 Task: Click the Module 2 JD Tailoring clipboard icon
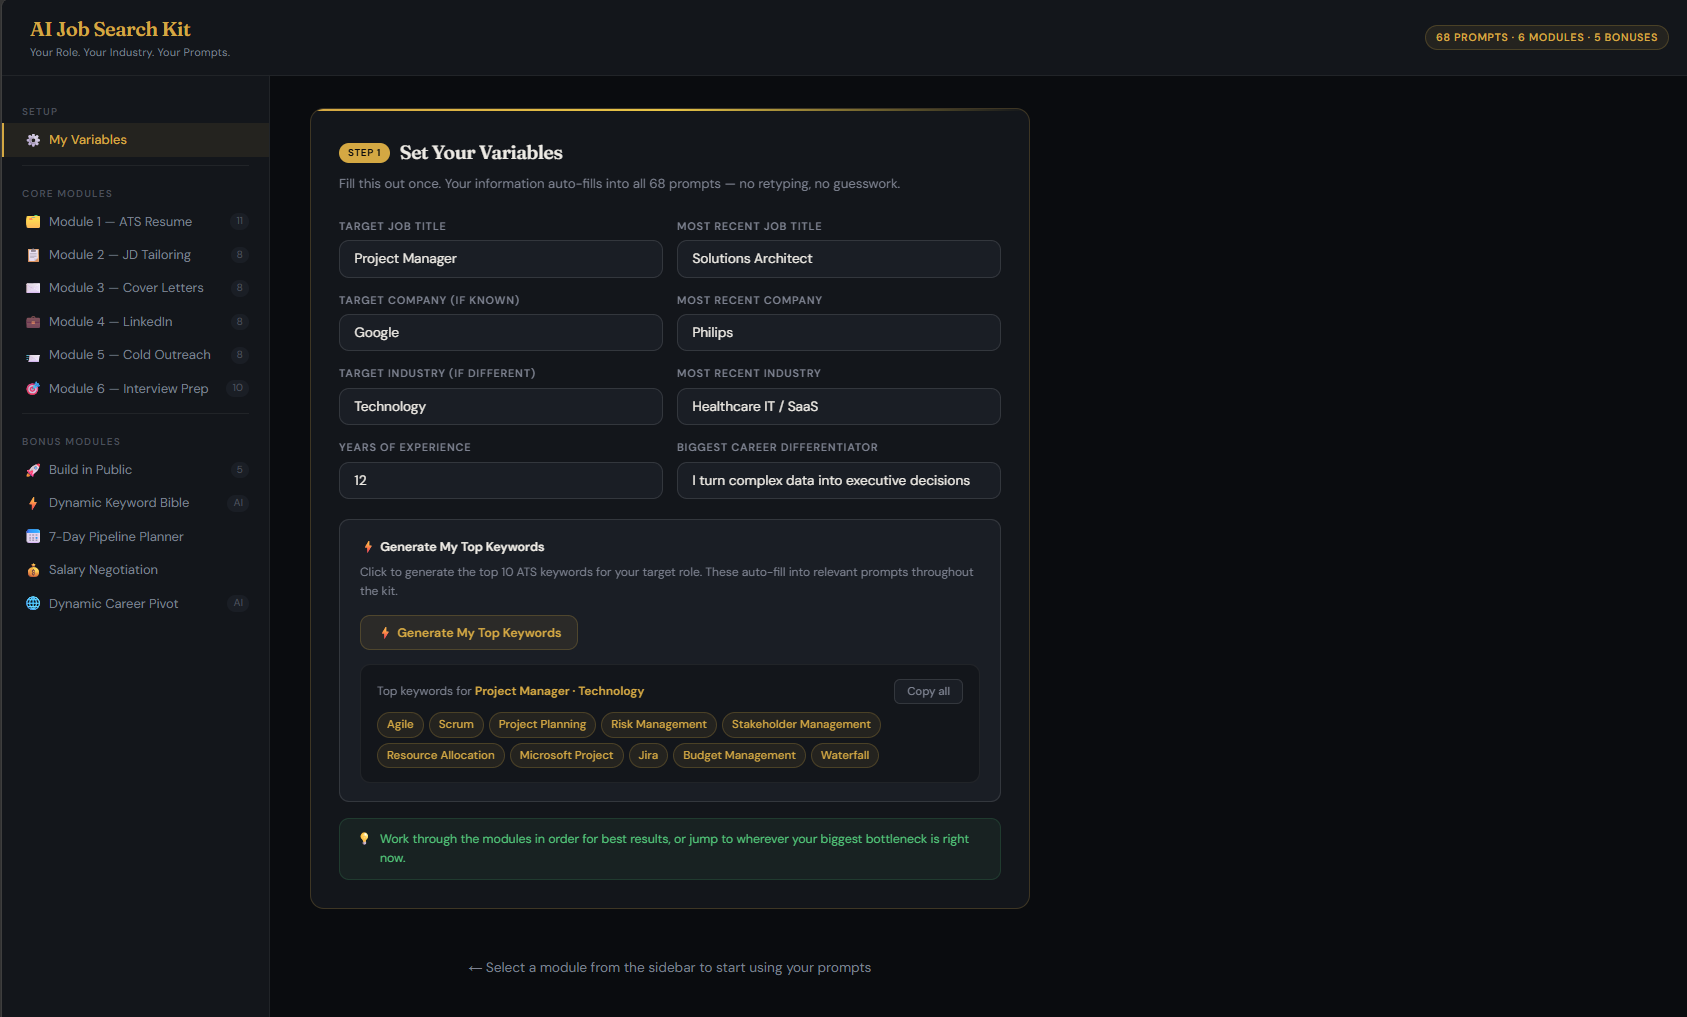(33, 255)
